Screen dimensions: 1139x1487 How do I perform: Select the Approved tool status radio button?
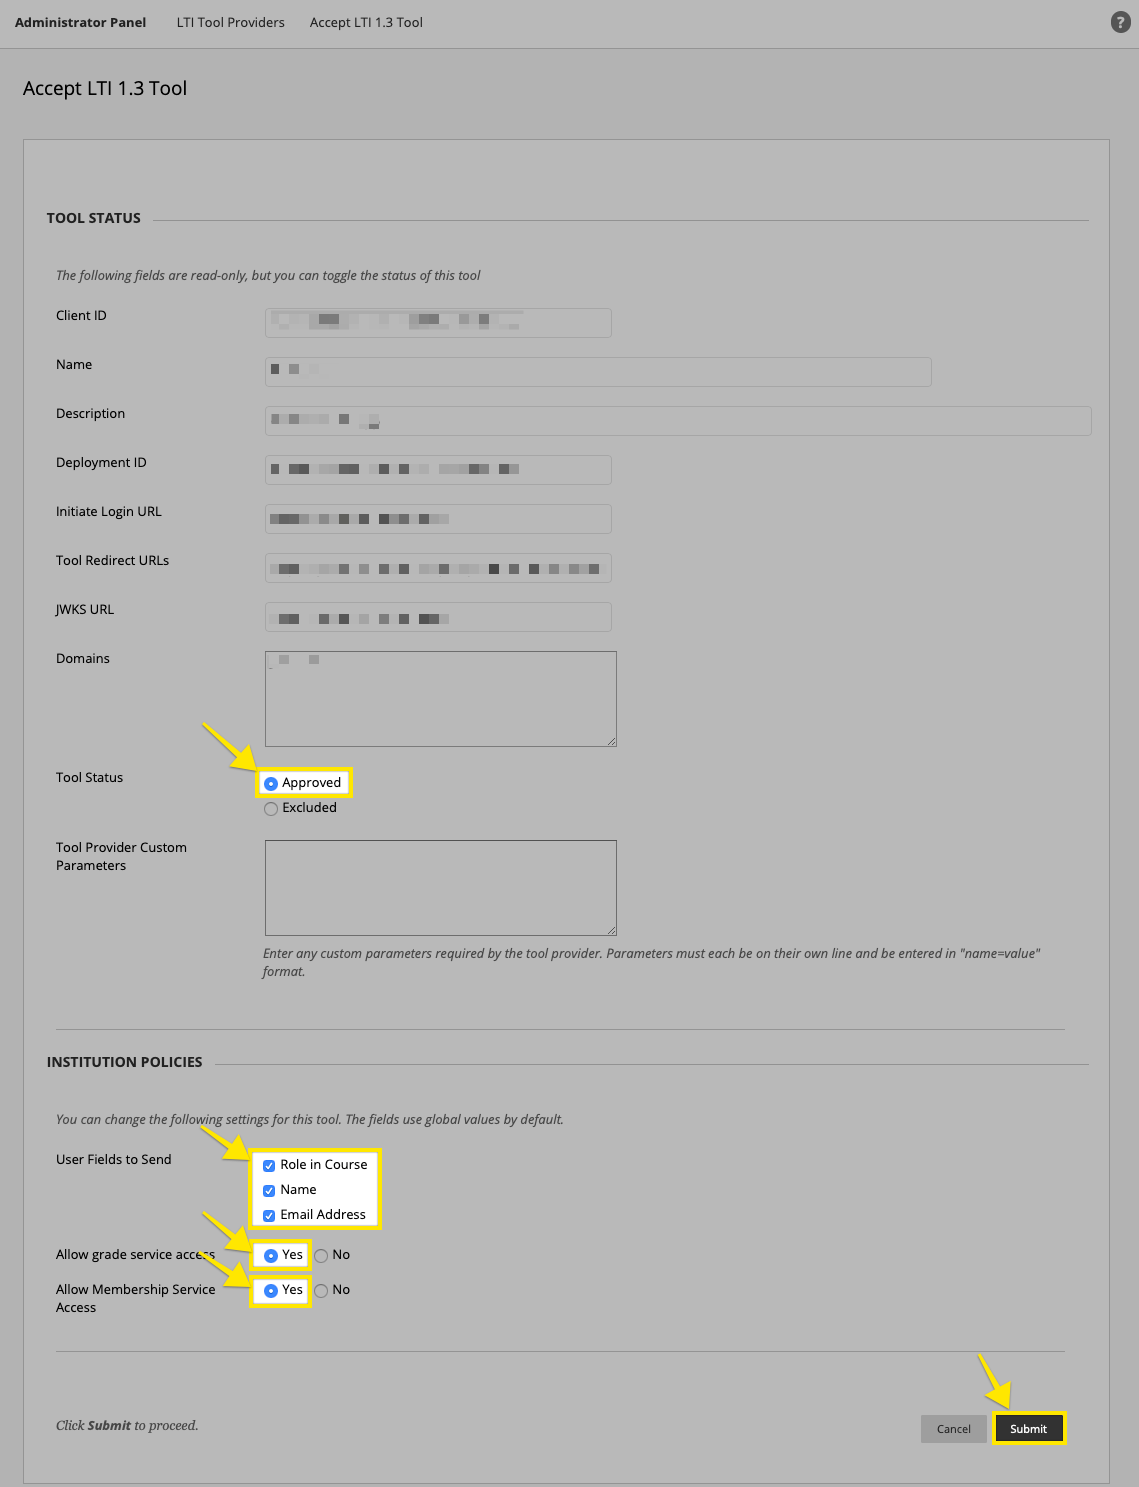click(271, 783)
